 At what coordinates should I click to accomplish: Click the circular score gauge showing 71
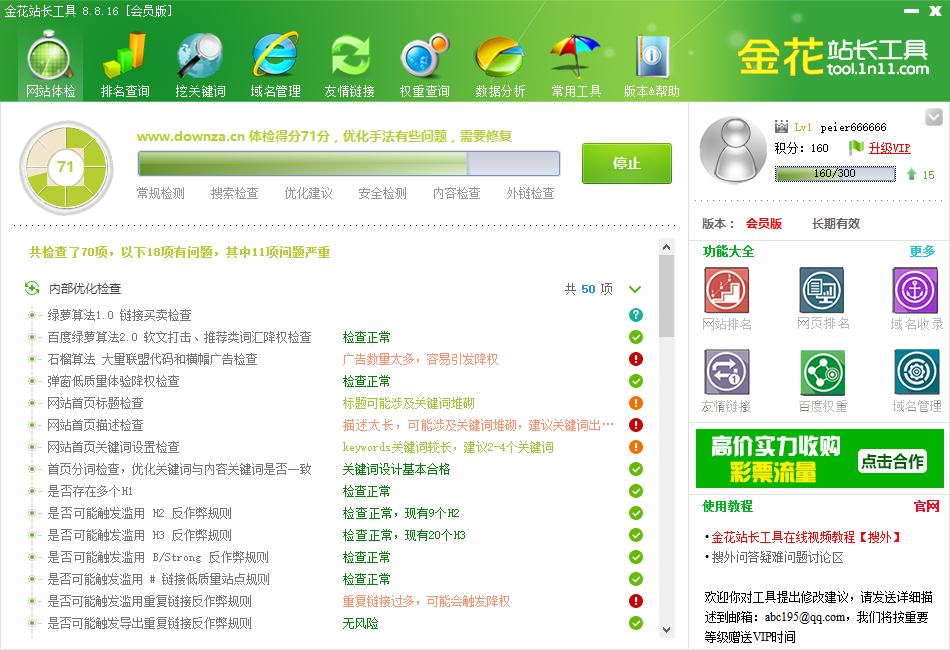(x=65, y=167)
